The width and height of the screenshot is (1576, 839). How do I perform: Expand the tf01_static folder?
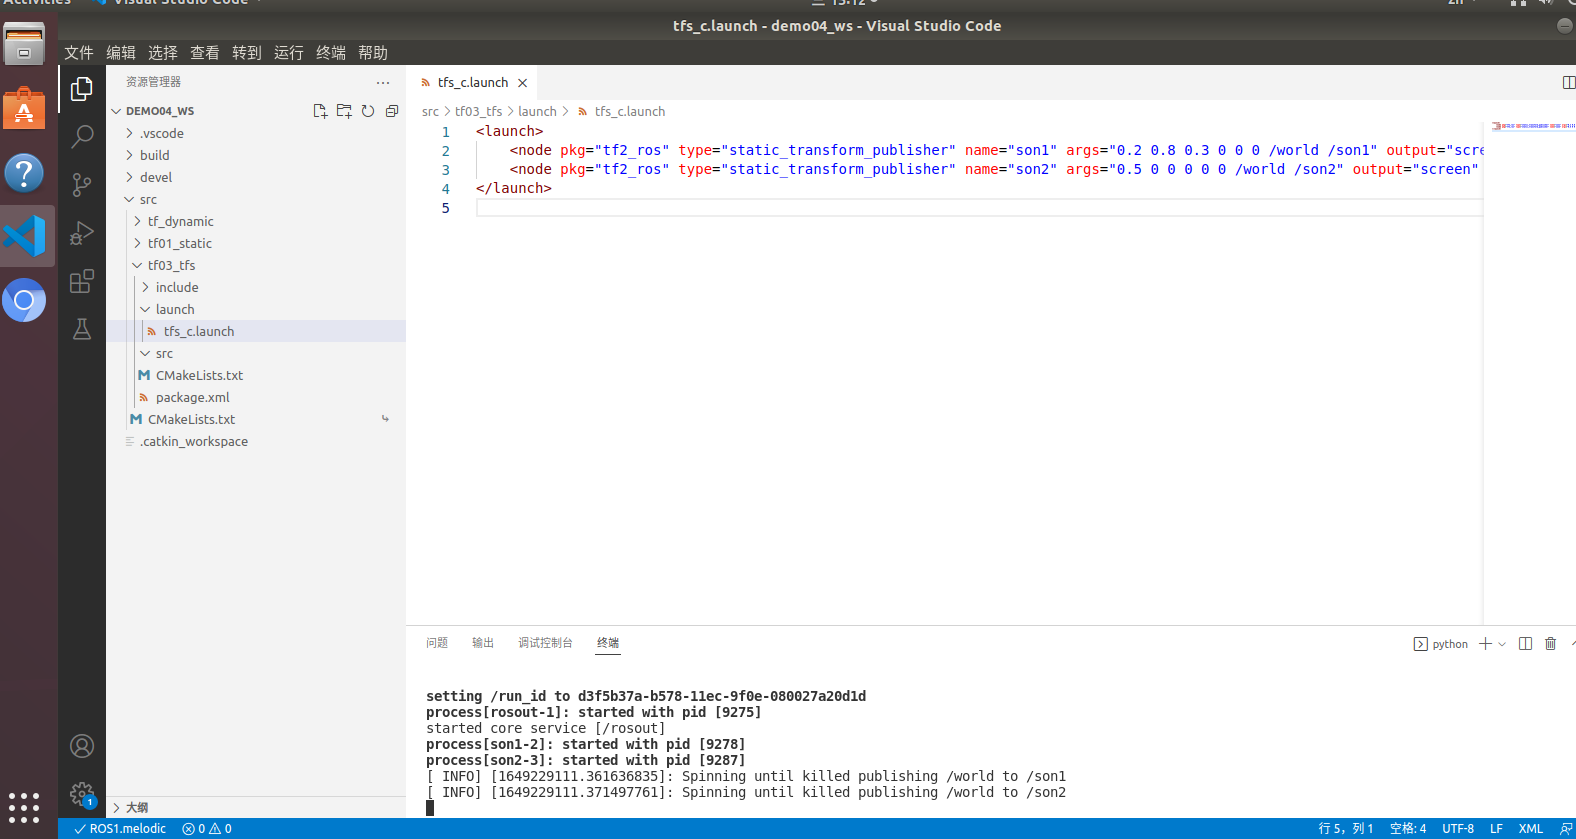[x=180, y=243]
